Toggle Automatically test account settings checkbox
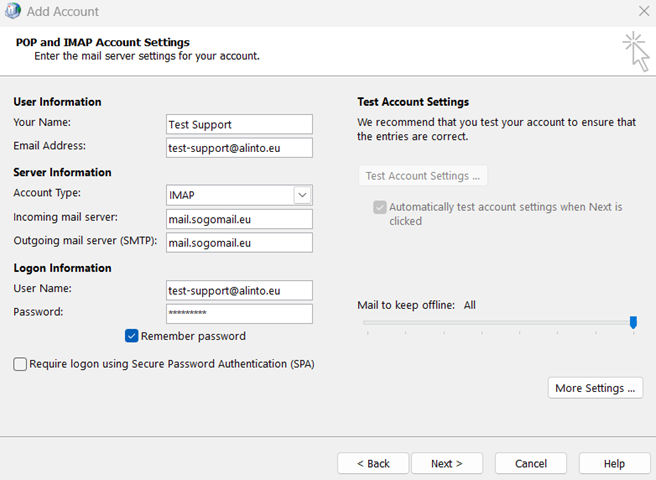 coord(380,207)
